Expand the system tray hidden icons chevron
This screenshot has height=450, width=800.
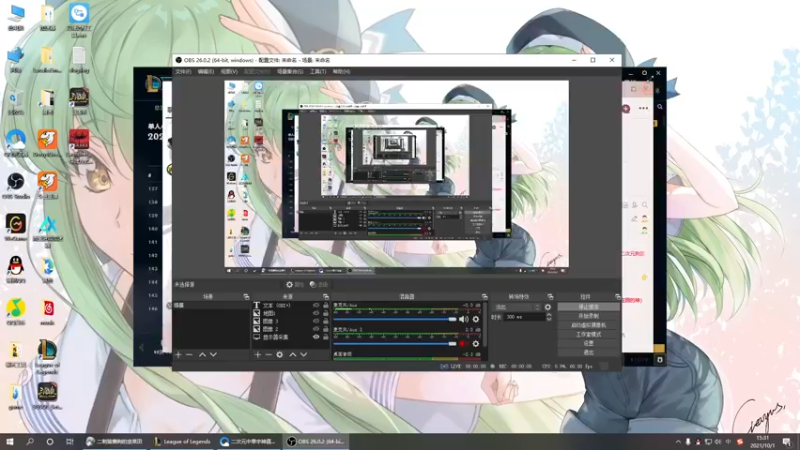point(678,442)
